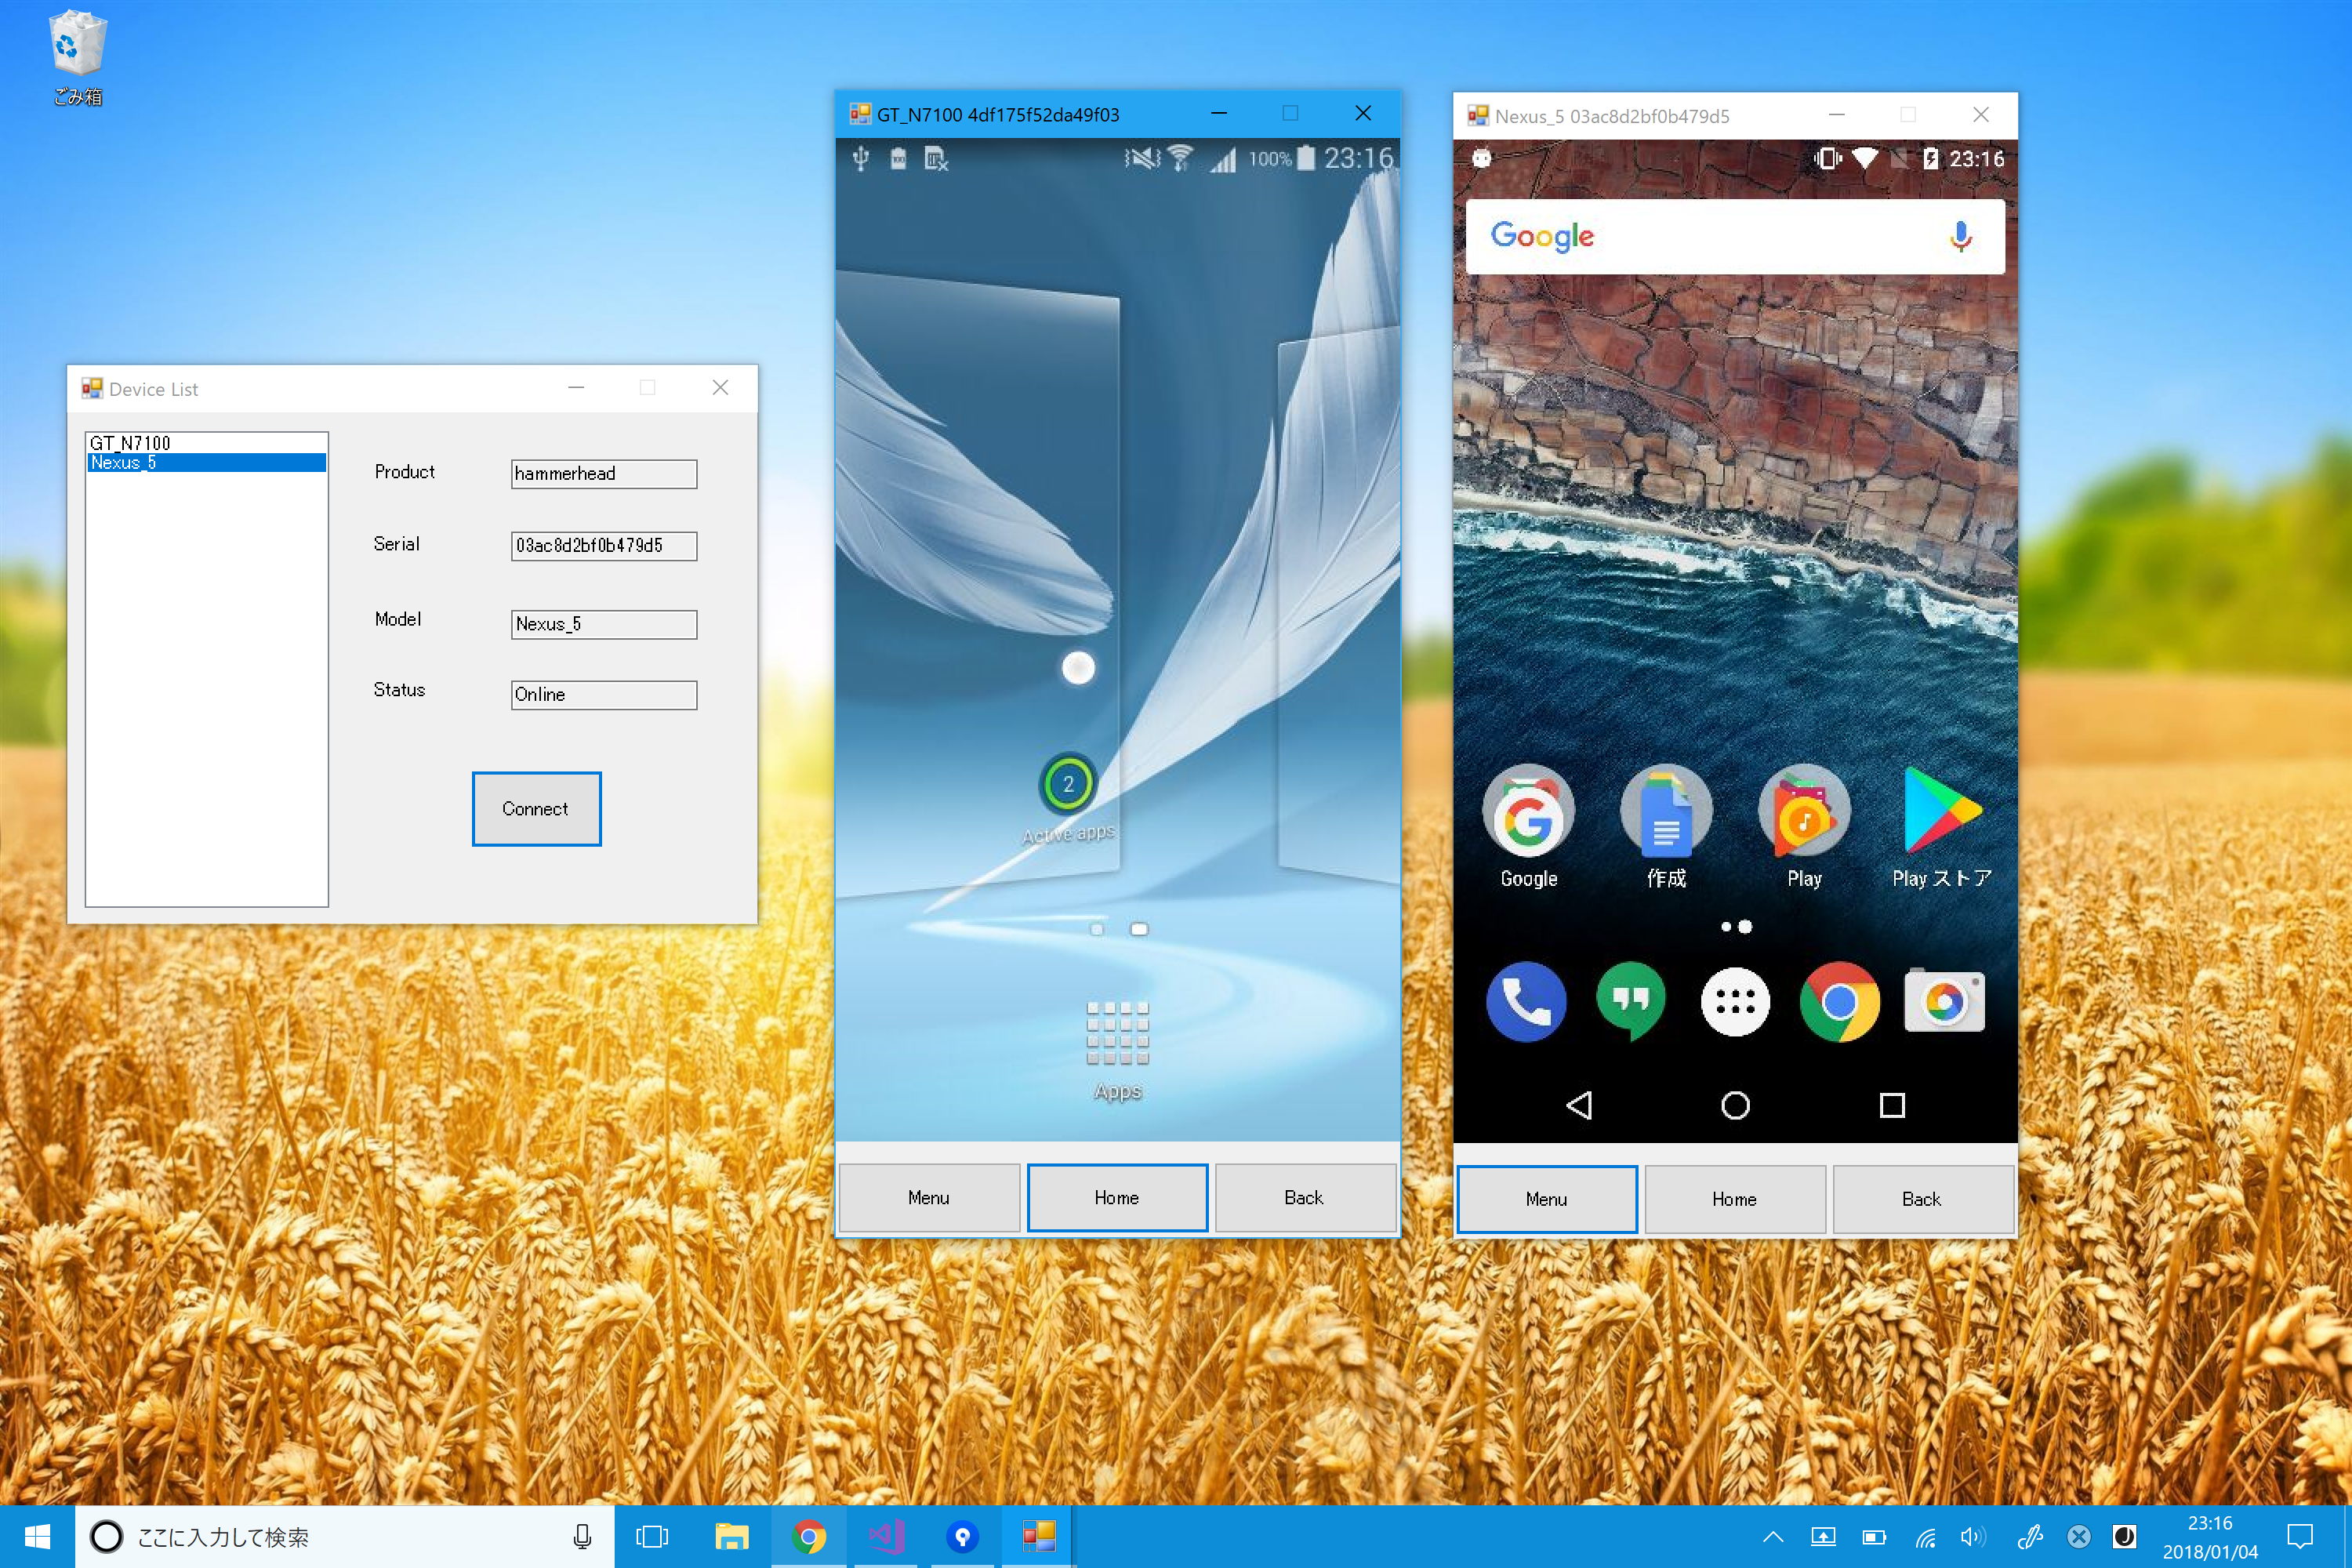The image size is (2352, 1568).
Task: Open the Nexus 5 app drawer
Action: click(1735, 1001)
